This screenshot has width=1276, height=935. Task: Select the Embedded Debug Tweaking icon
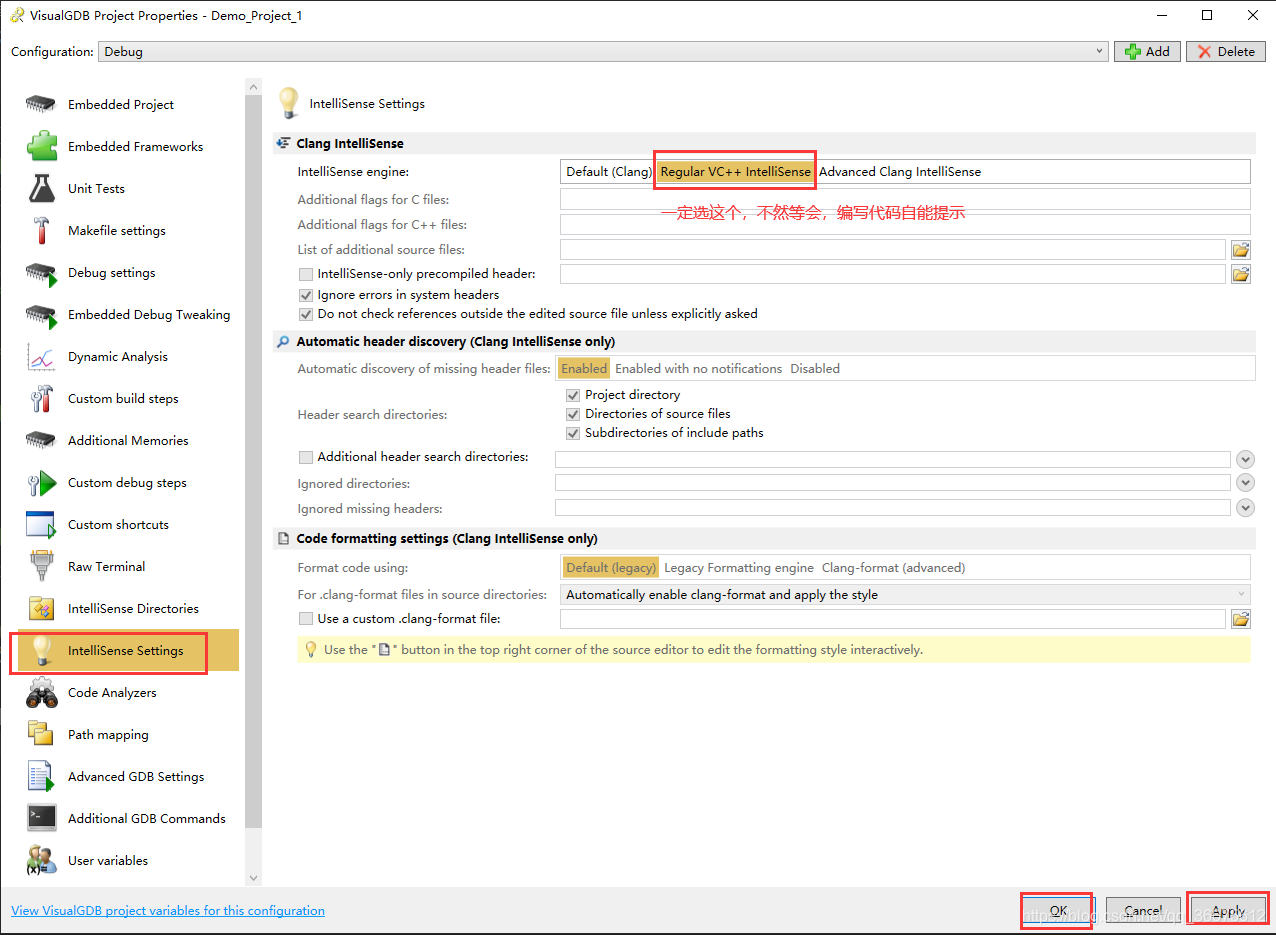(41, 314)
